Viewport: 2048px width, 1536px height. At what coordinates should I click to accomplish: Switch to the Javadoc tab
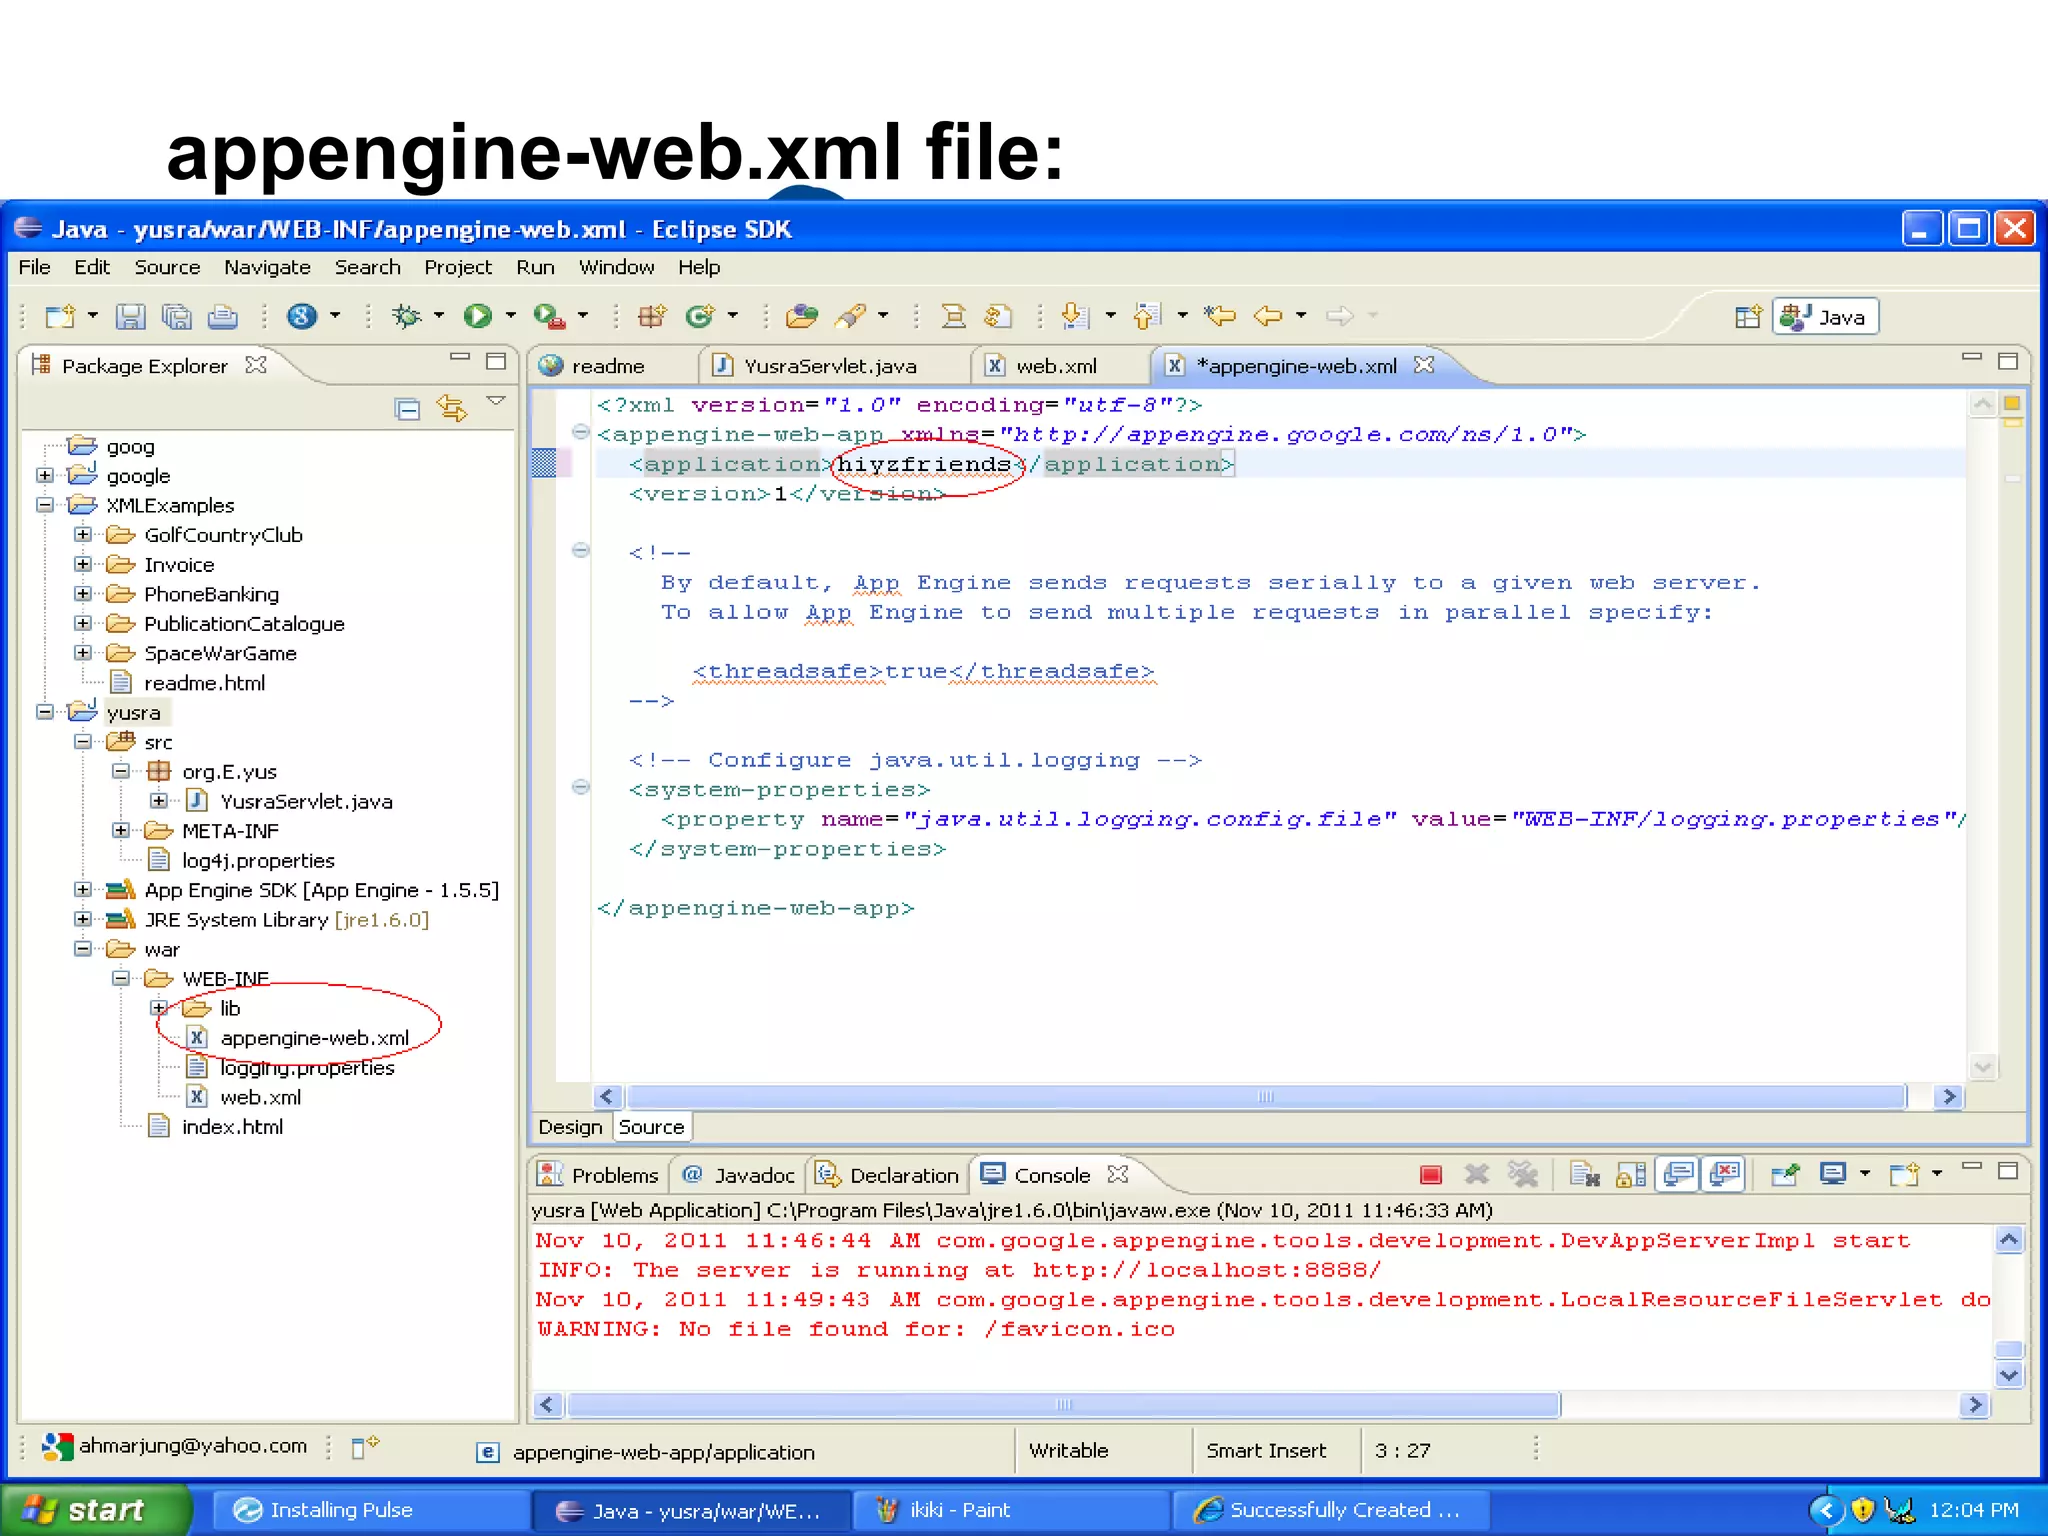click(x=740, y=1175)
